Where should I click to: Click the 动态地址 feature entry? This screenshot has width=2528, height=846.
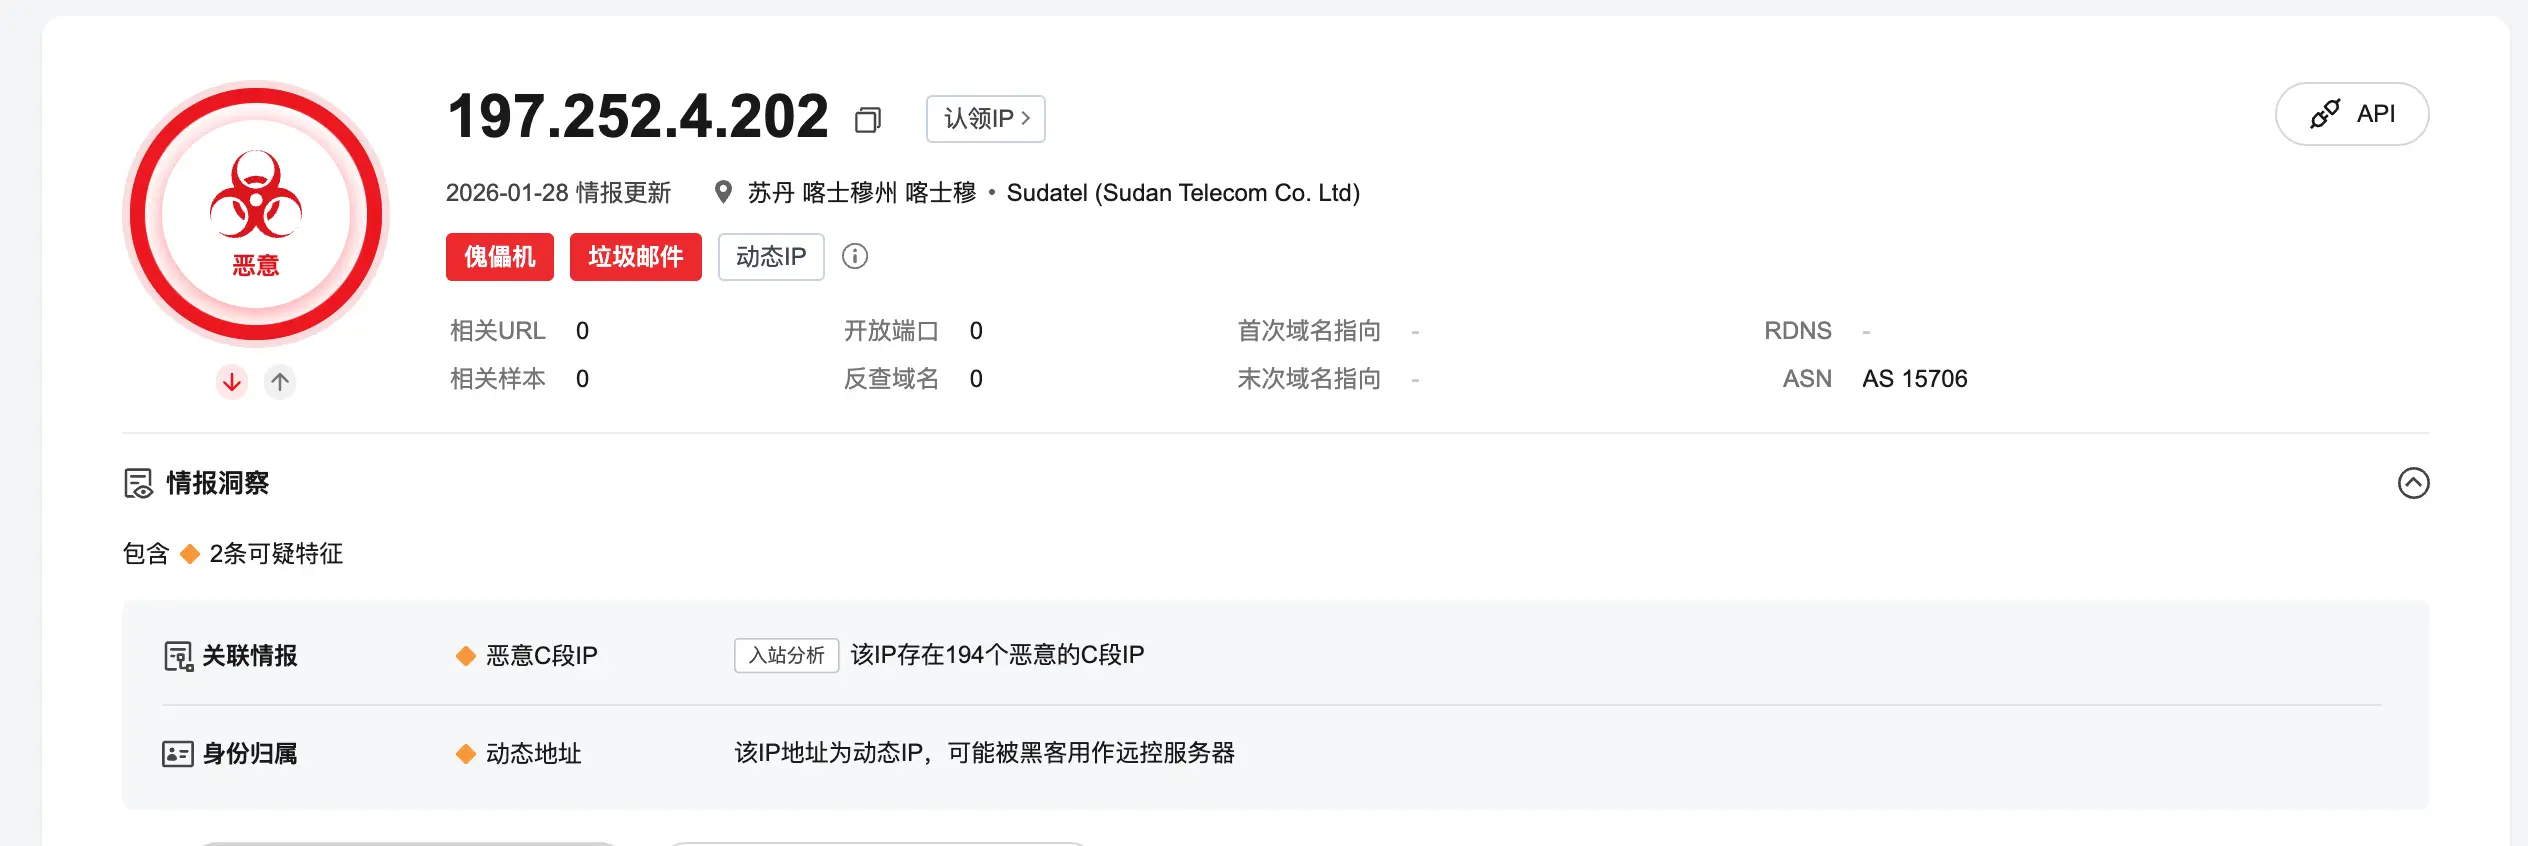[533, 754]
